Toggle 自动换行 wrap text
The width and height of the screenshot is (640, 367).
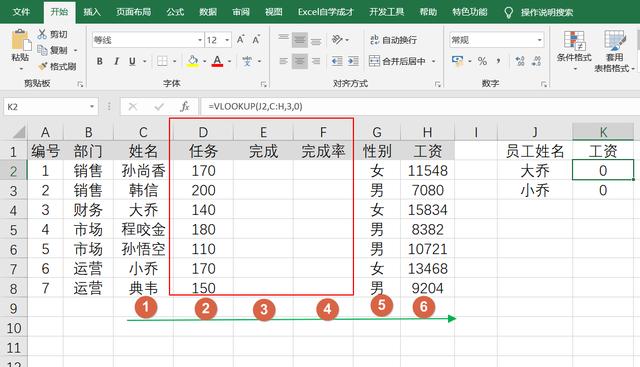click(x=393, y=40)
